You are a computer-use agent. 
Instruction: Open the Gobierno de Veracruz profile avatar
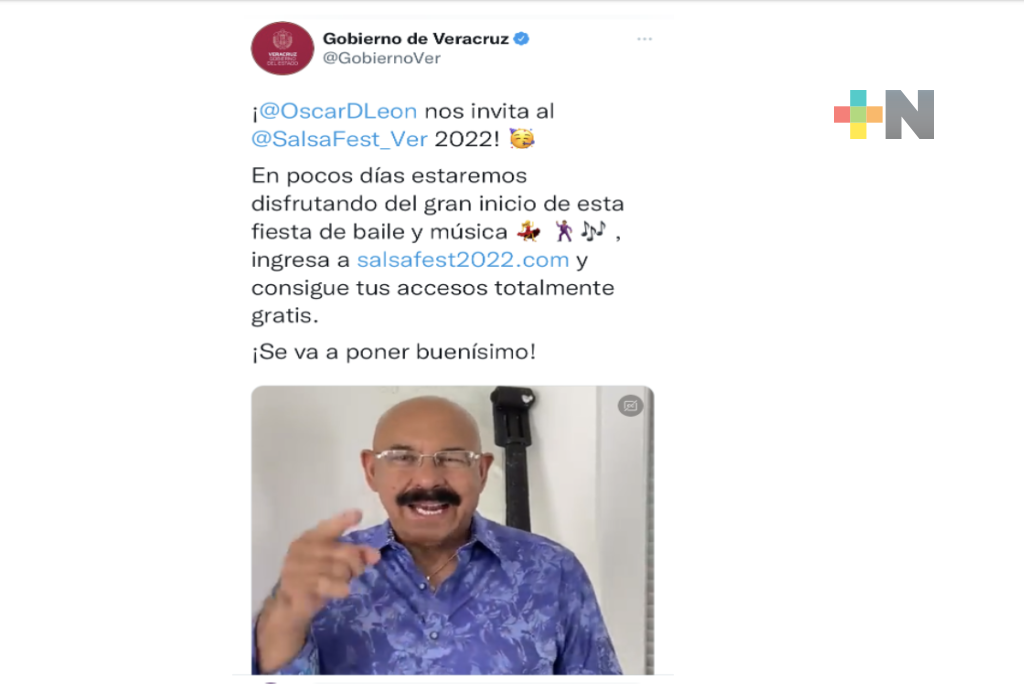(x=282, y=48)
